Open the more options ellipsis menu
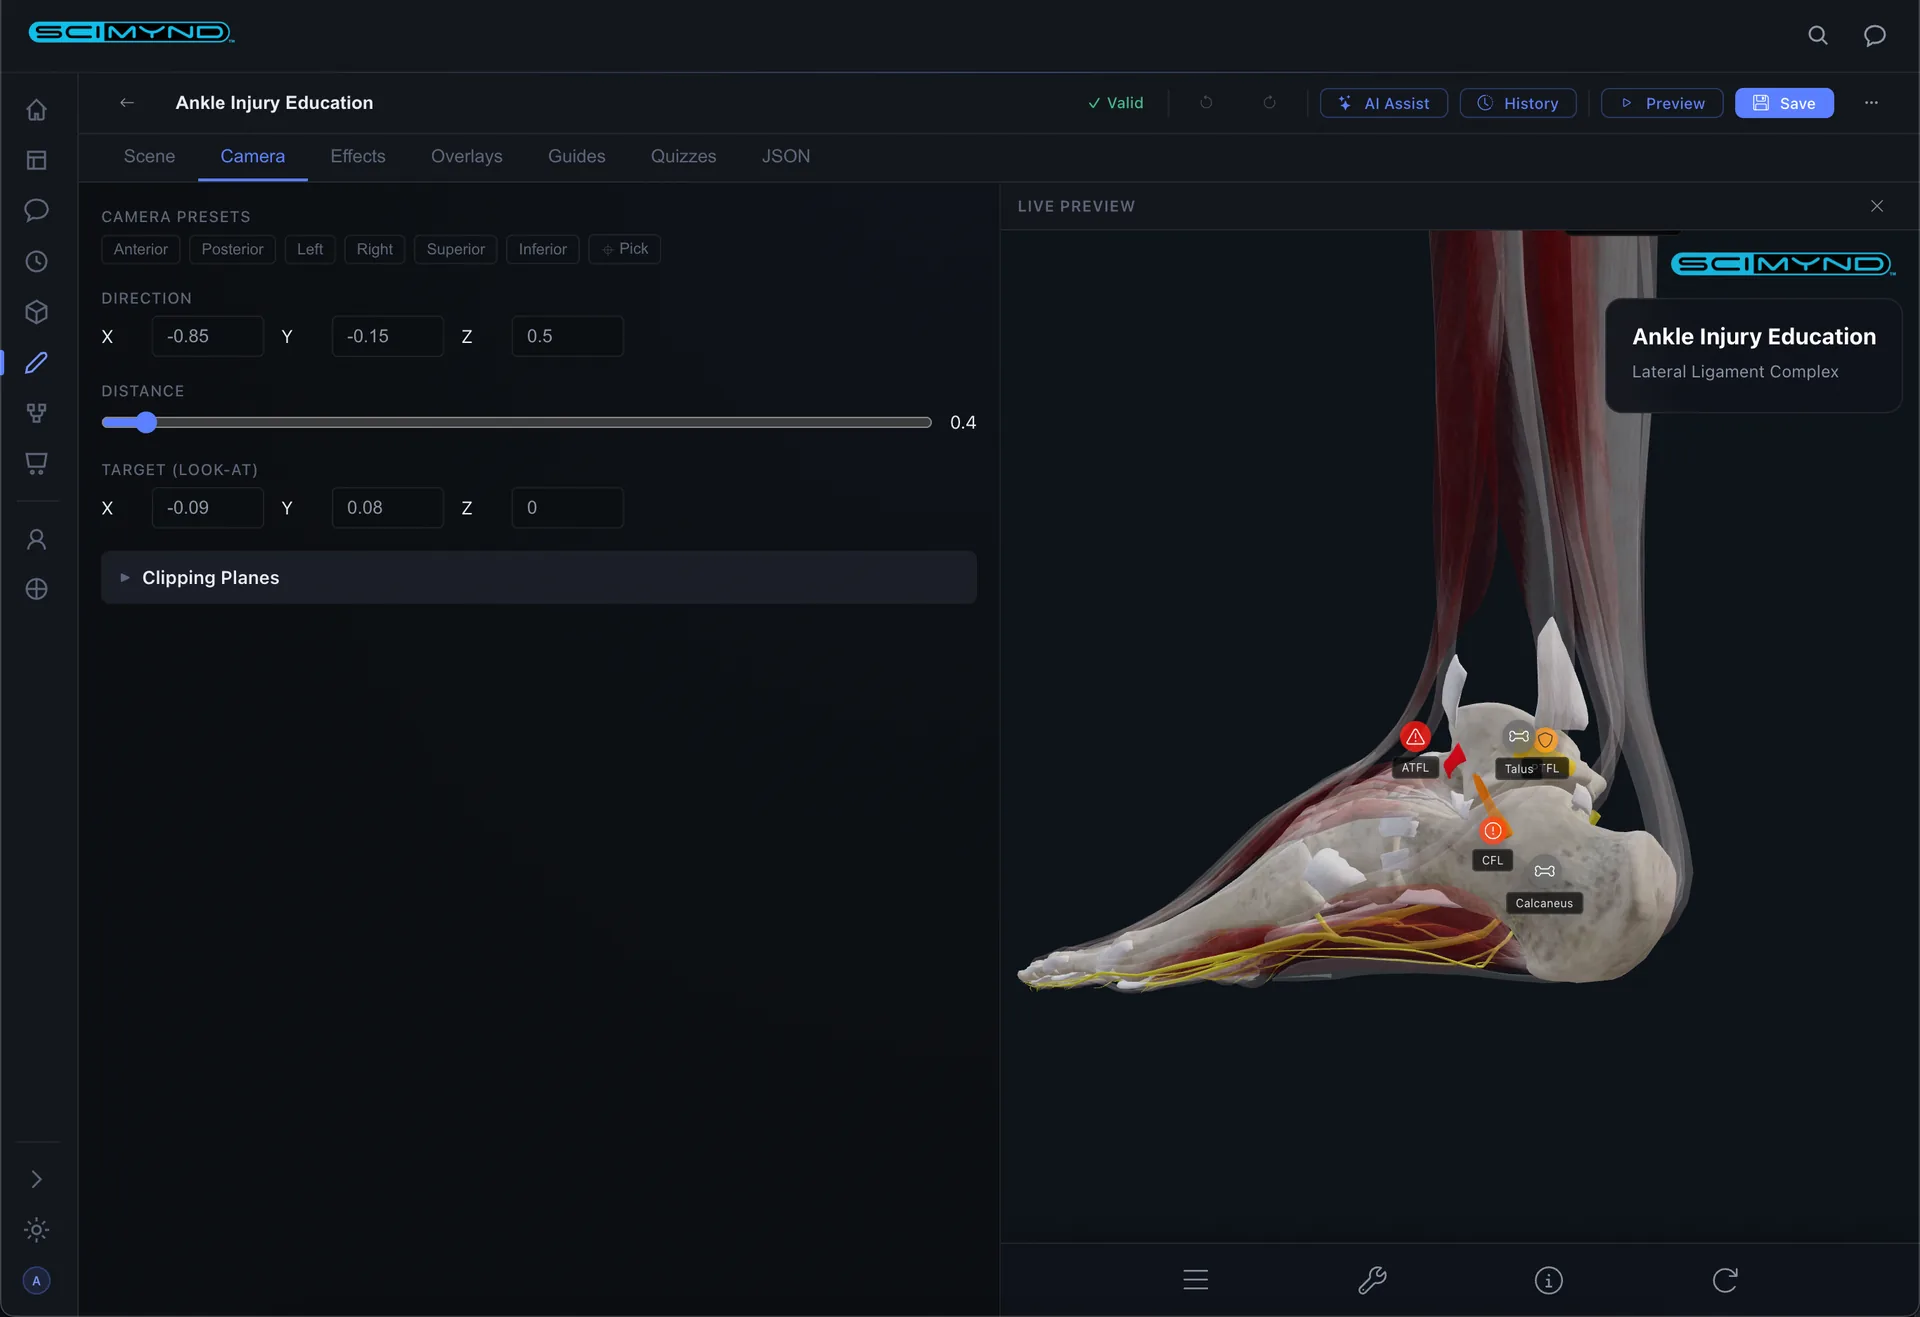This screenshot has width=1920, height=1317. coord(1871,103)
